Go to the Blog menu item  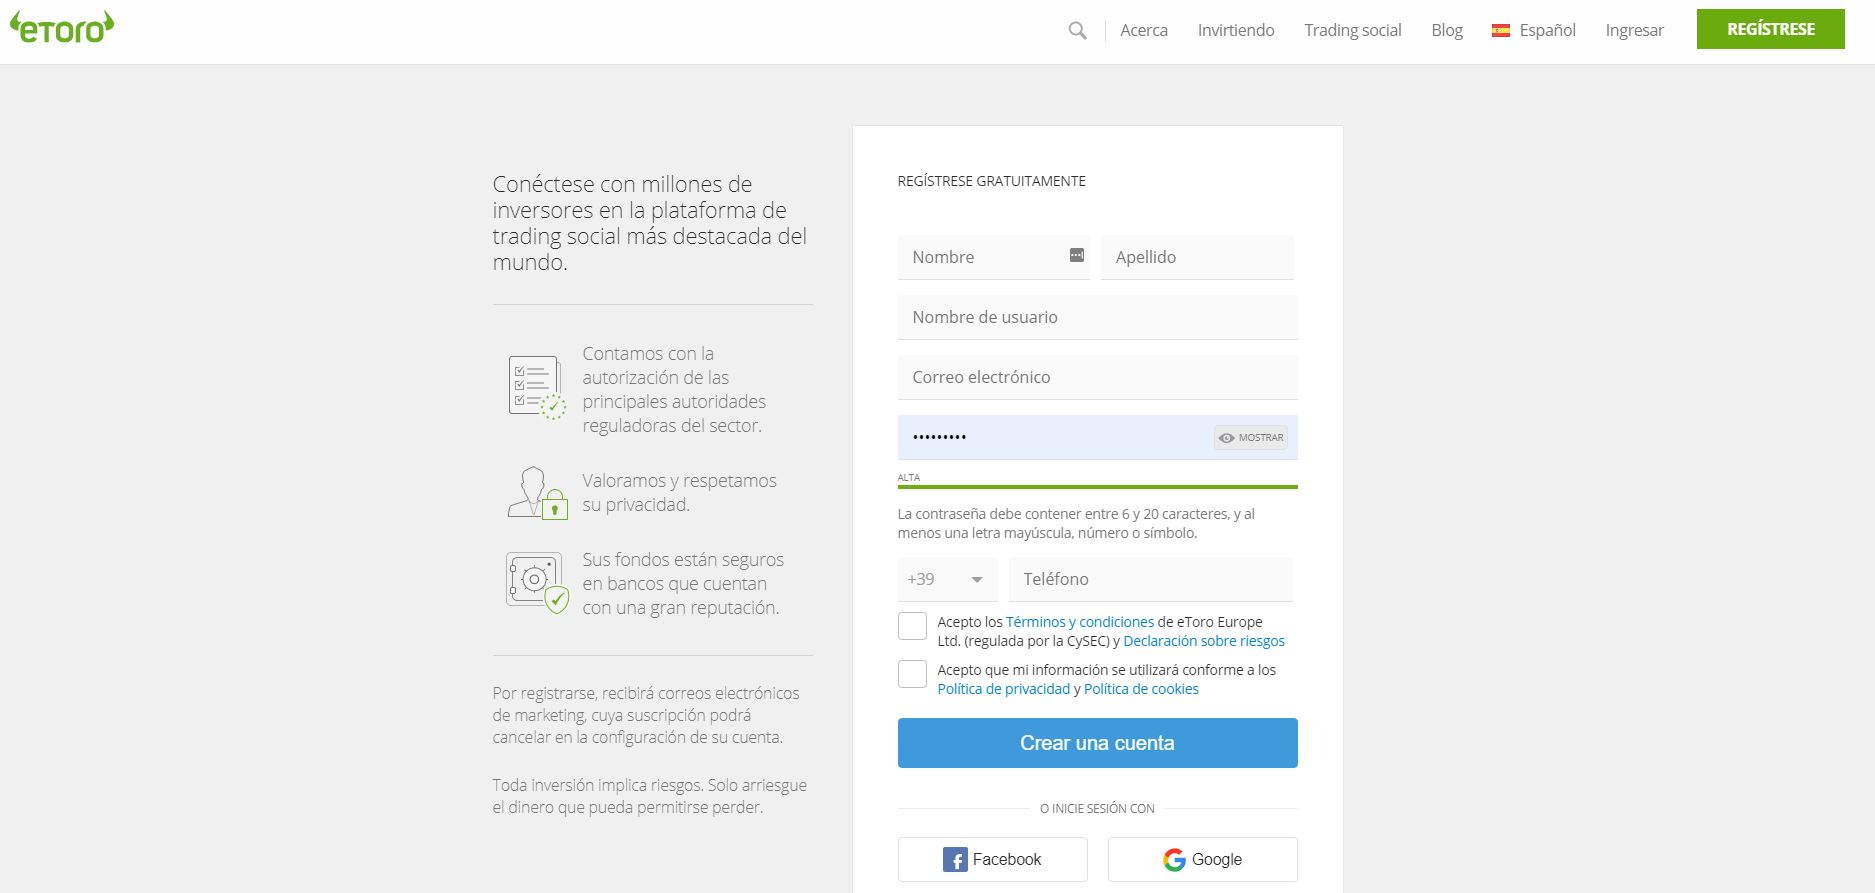click(1447, 31)
